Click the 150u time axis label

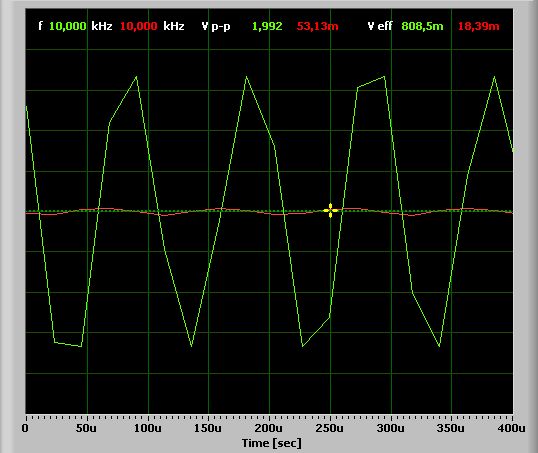coord(208,428)
